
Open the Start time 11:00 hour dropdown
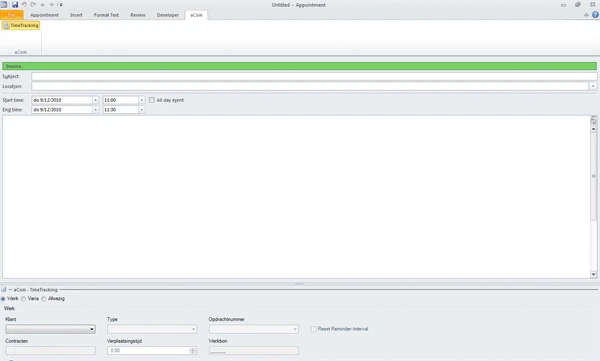142,100
